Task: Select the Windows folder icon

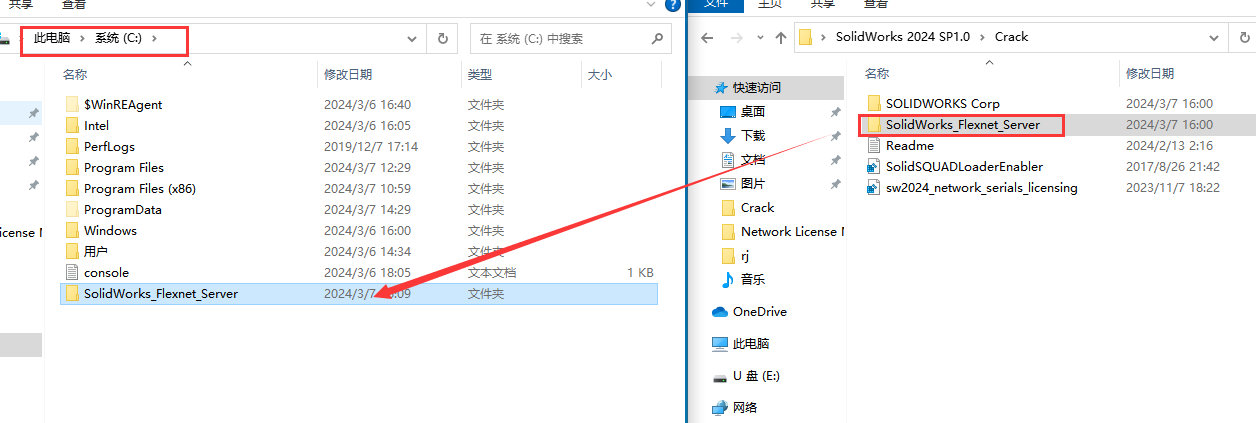Action: (x=71, y=230)
